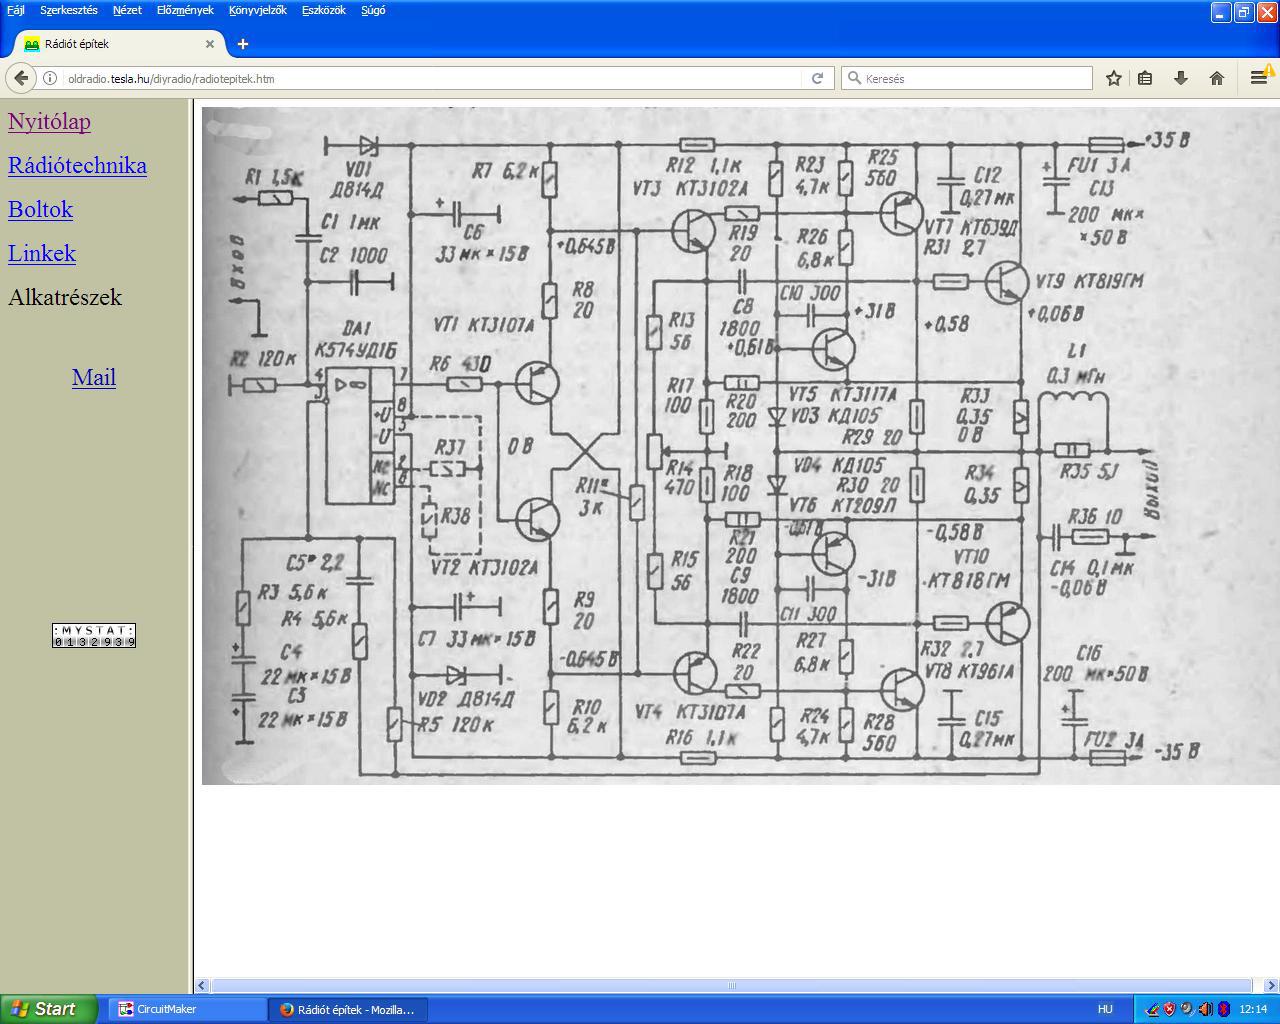Click the HU language indicator
This screenshot has width=1280, height=1024.
point(1105,1009)
